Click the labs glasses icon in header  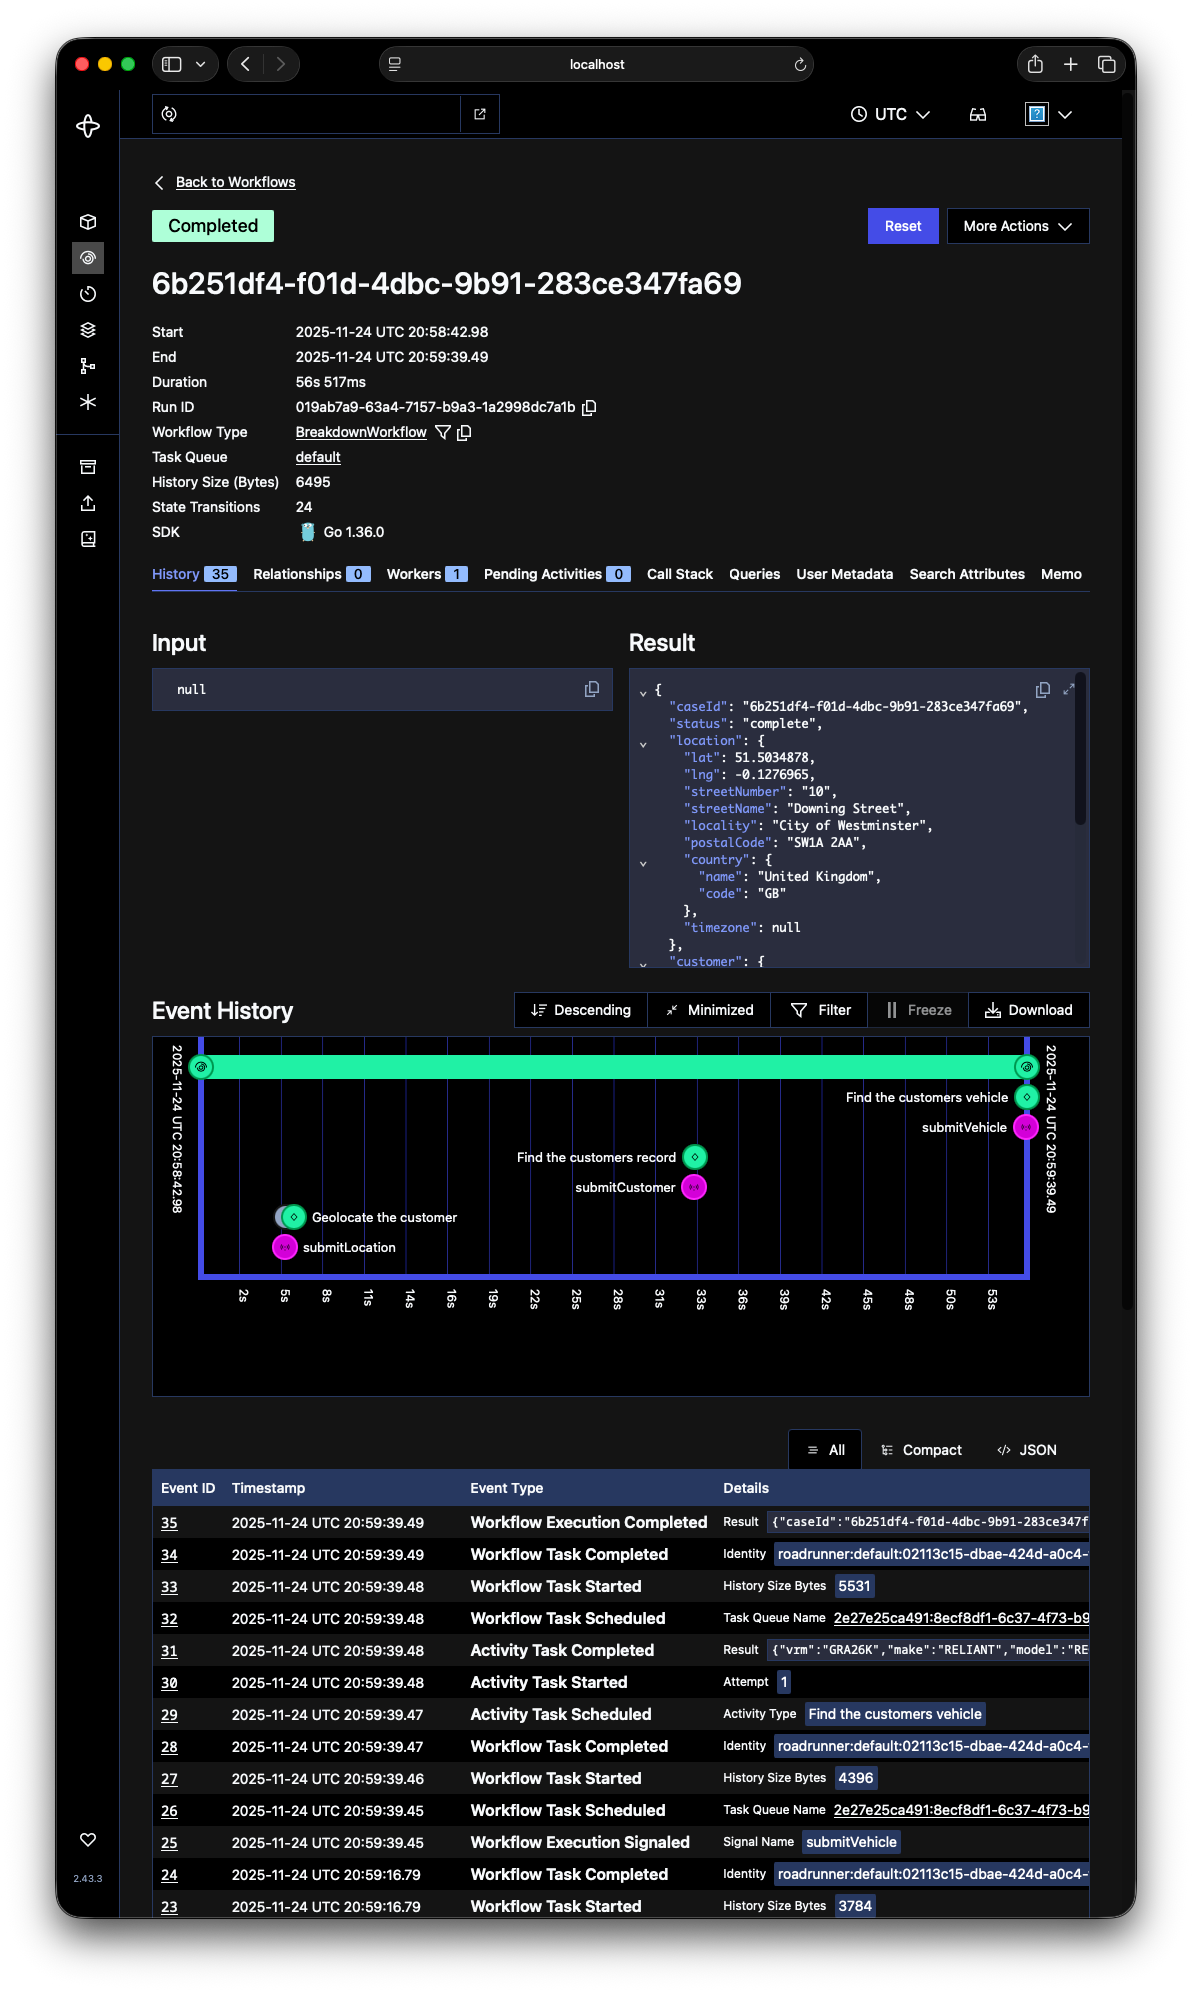[x=978, y=115]
